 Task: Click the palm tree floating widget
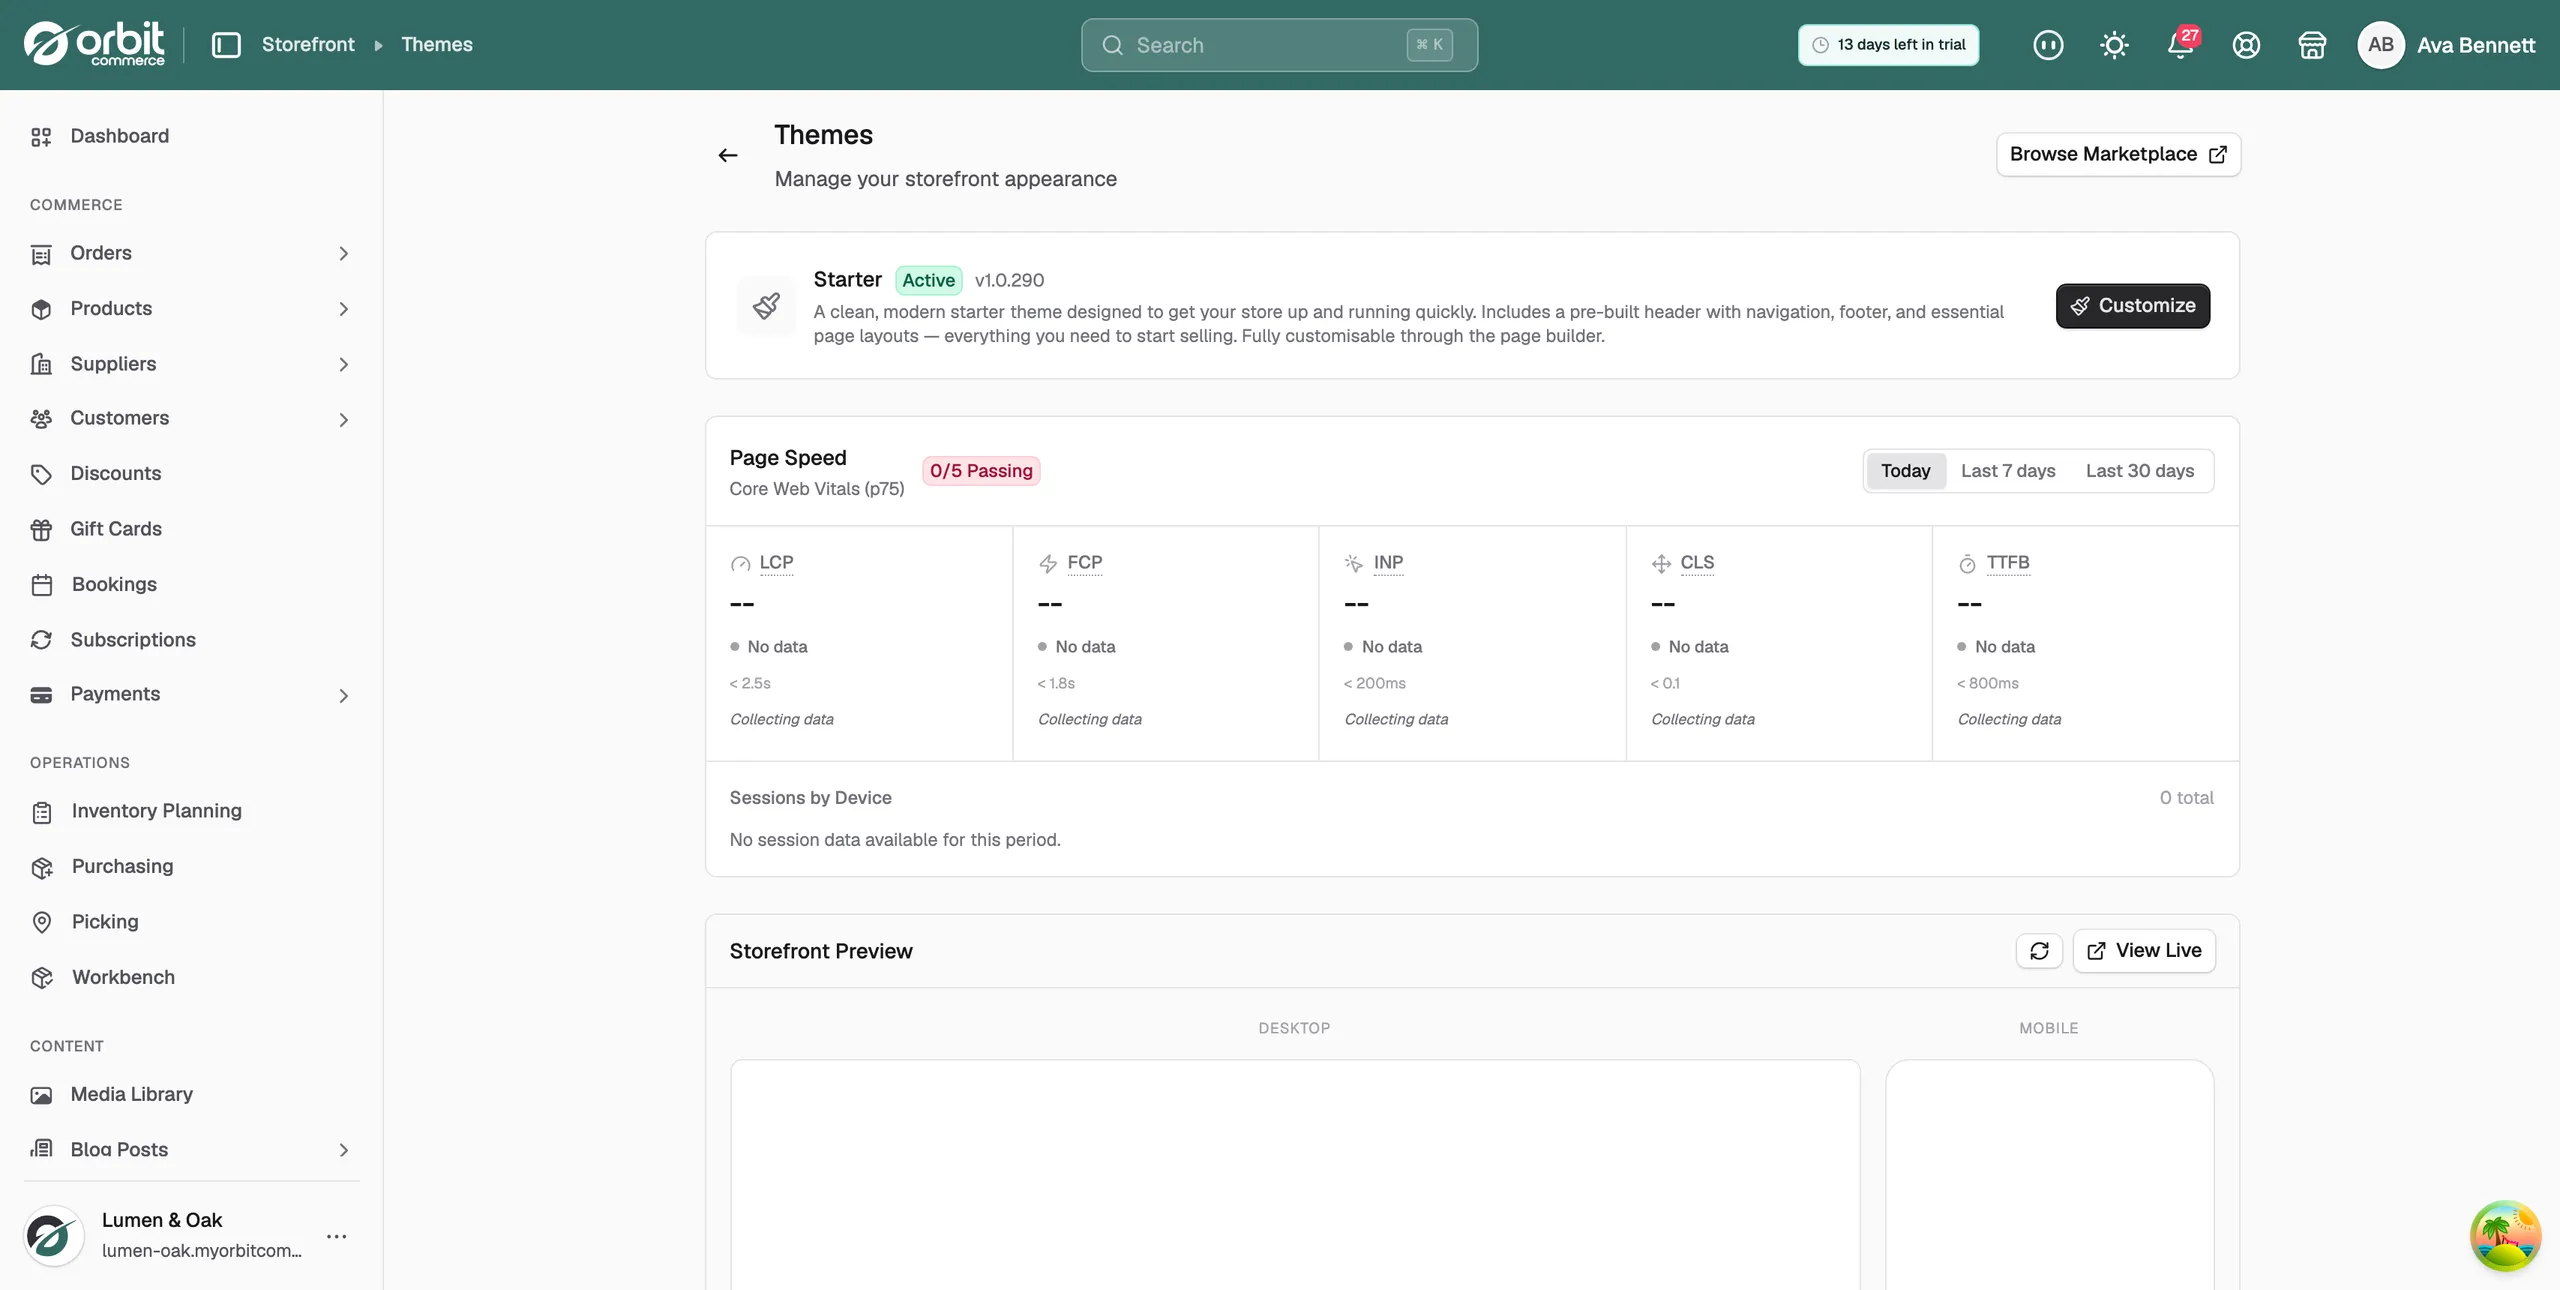click(x=2505, y=1236)
